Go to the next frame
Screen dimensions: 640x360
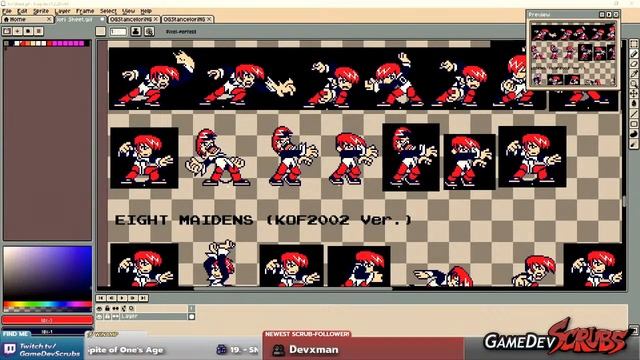point(133,298)
